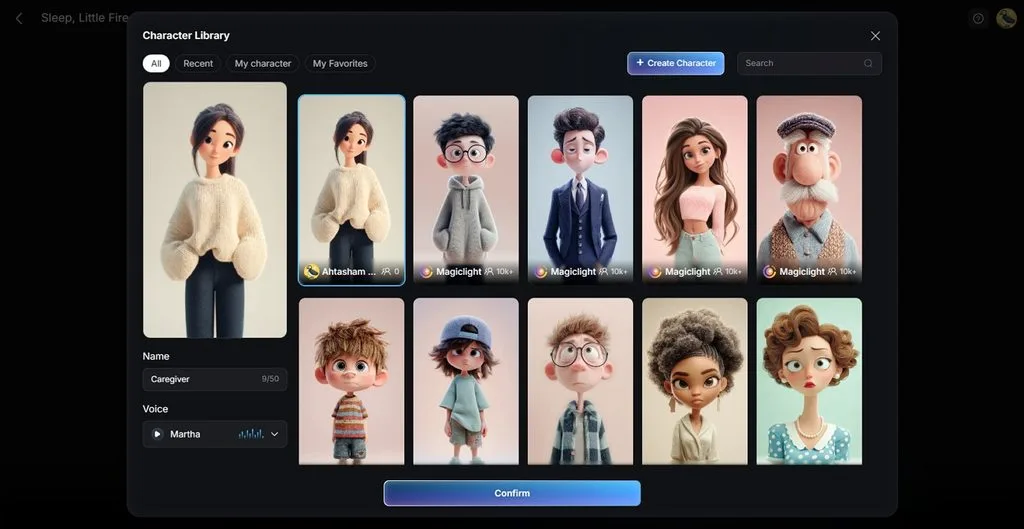Click Magiclight logo on pink top girl card
The height and width of the screenshot is (529, 1024).
coord(655,272)
